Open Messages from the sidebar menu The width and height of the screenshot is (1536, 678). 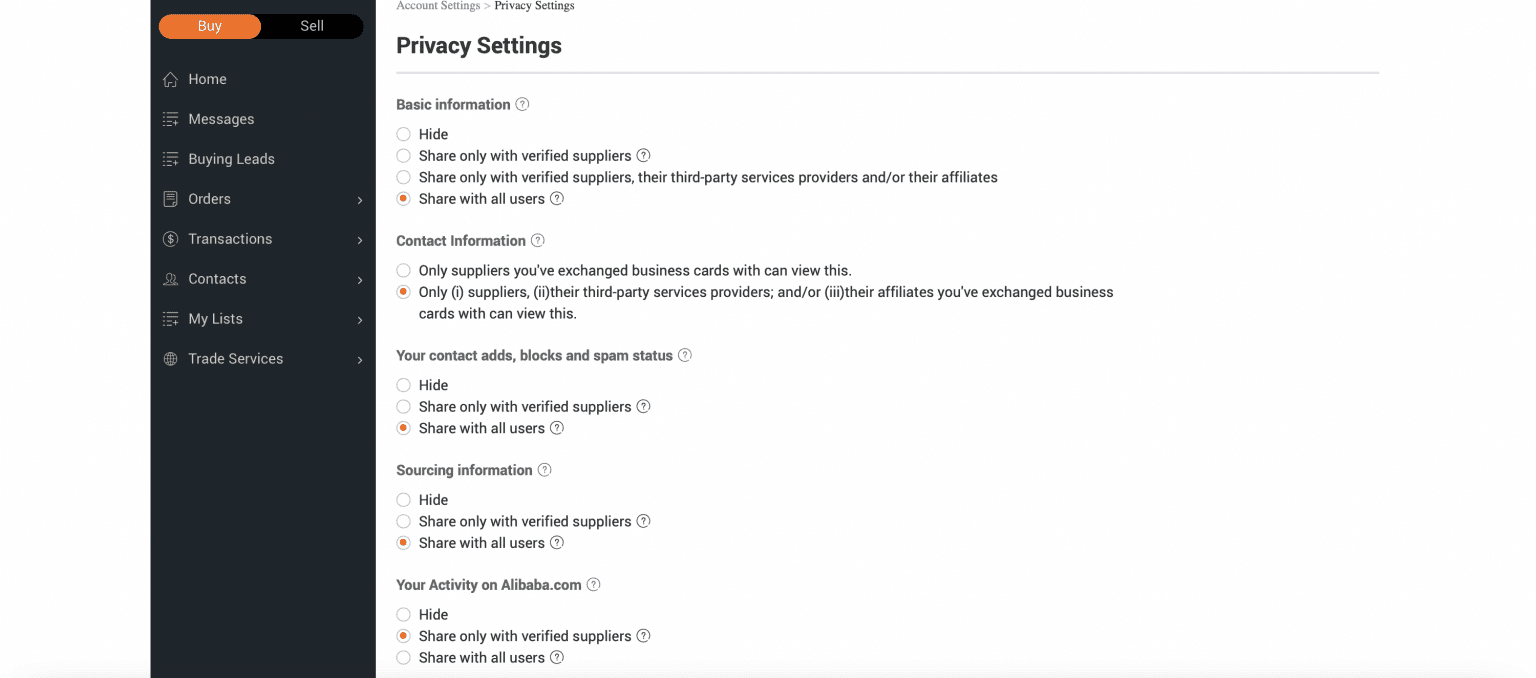point(221,120)
